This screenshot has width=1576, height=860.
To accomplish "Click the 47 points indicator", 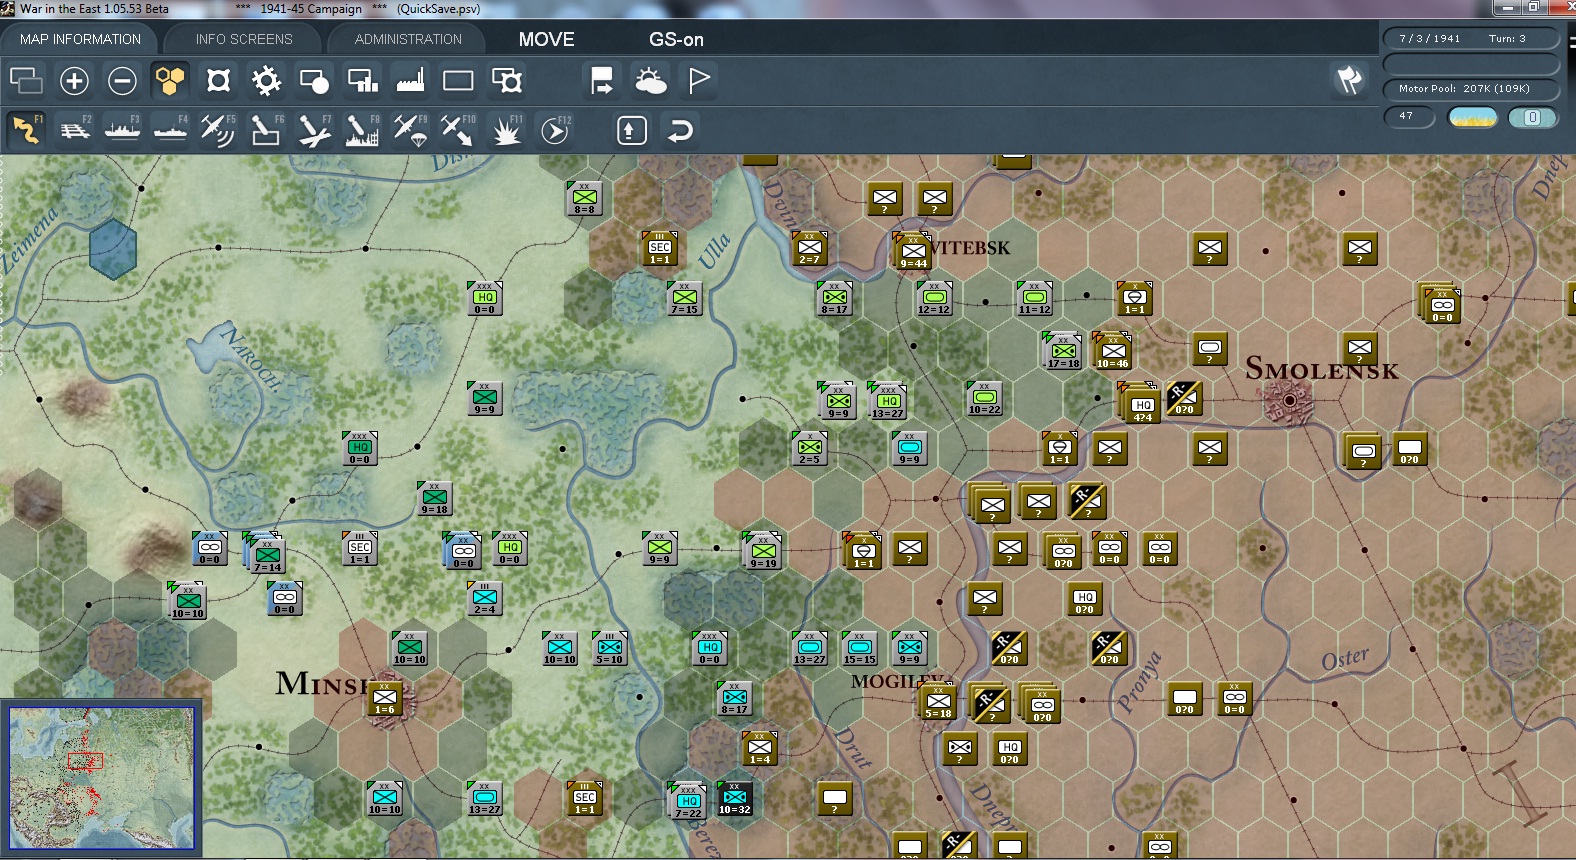I will (1409, 117).
